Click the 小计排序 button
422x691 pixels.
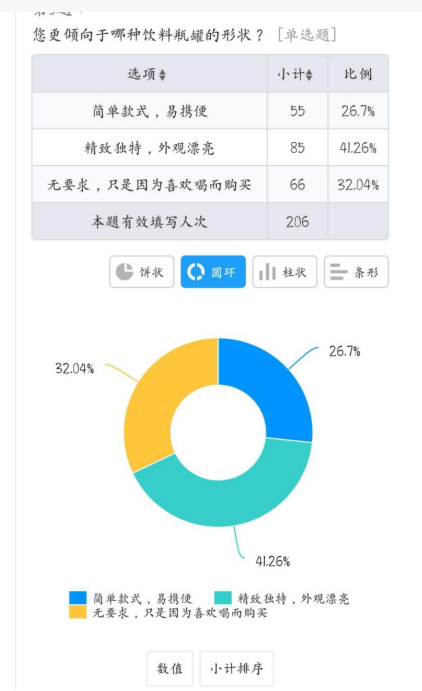[237, 669]
